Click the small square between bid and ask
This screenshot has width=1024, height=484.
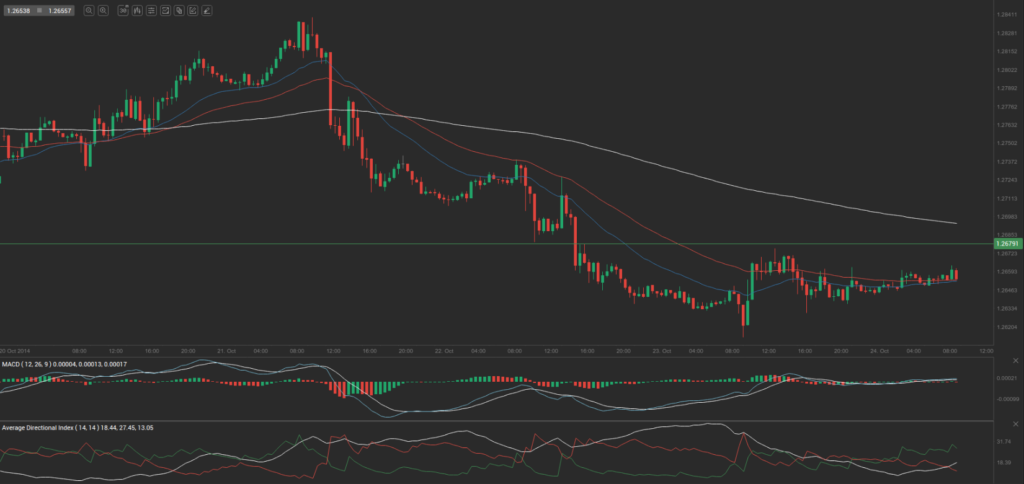[39, 10]
